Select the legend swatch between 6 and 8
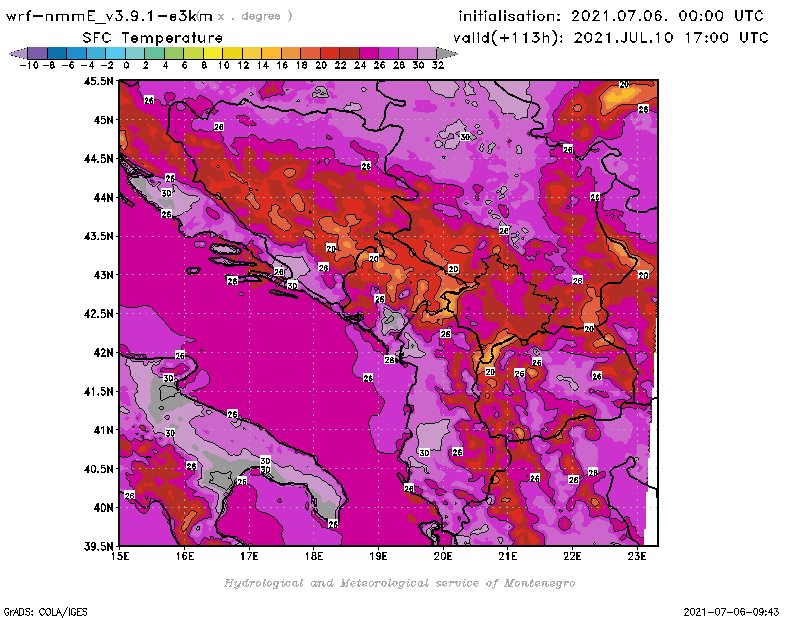 [193, 53]
